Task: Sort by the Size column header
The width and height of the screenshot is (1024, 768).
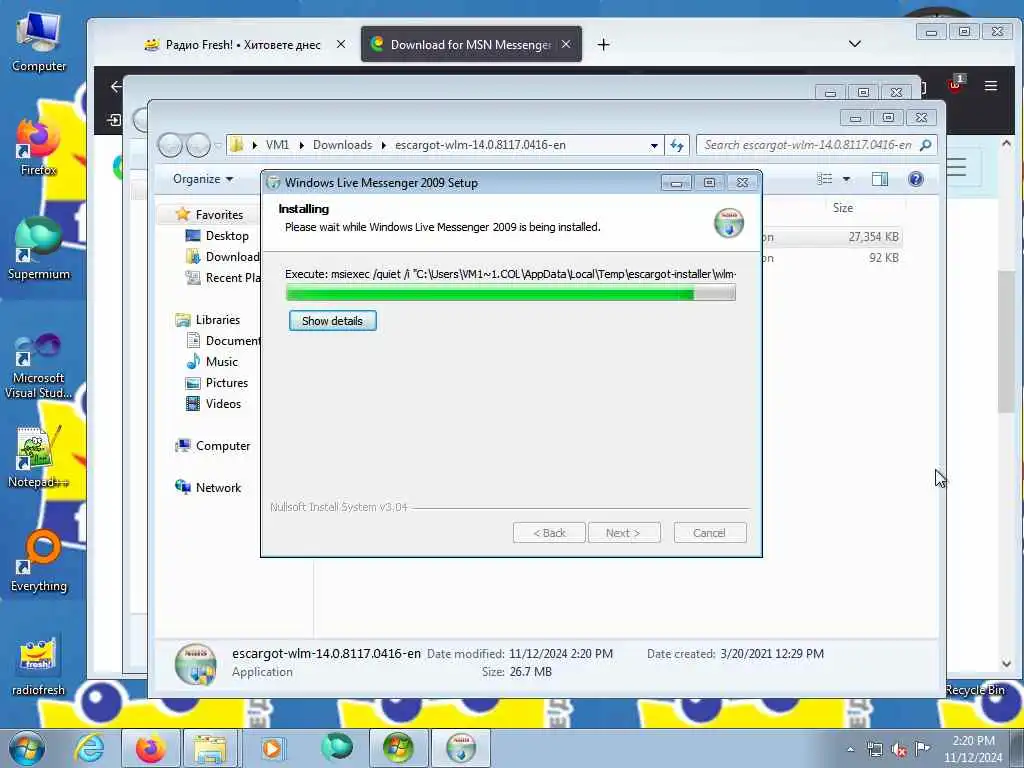Action: 842,208
